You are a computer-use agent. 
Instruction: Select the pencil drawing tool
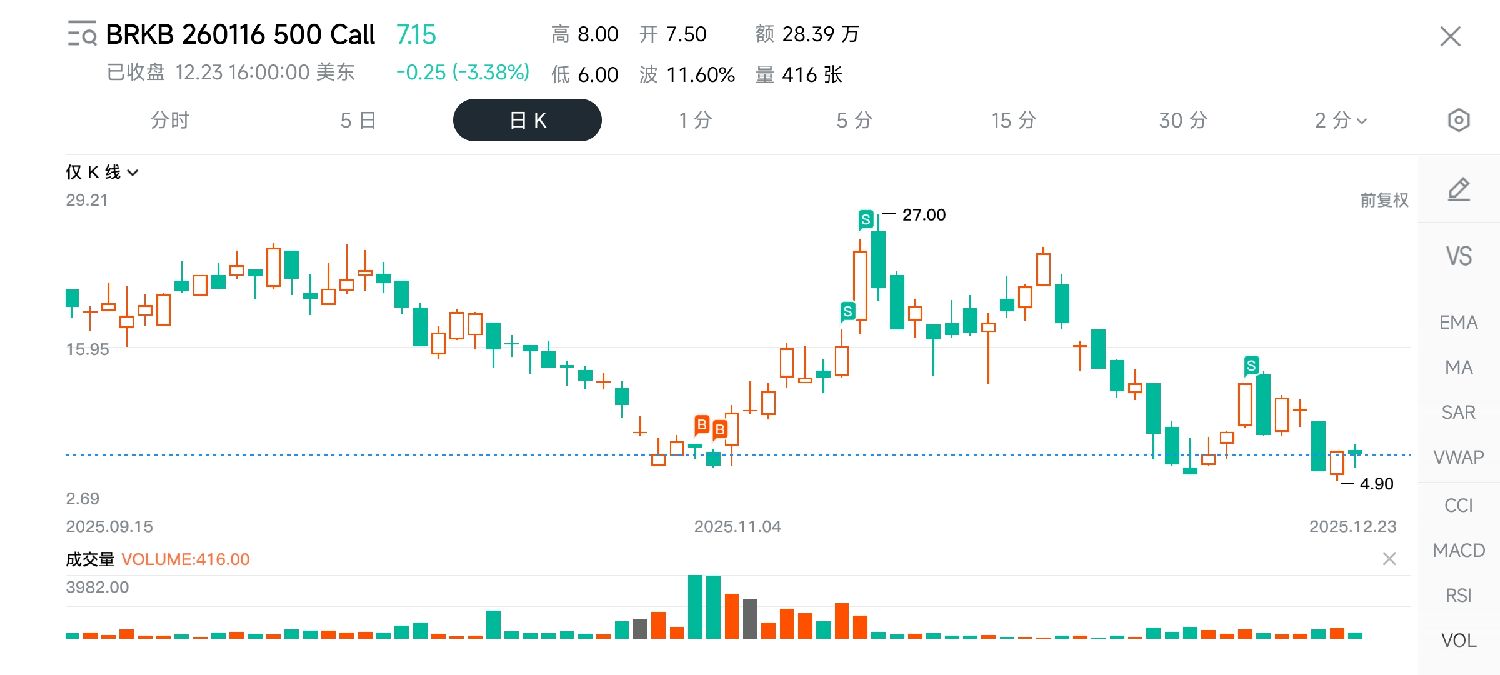(x=1458, y=189)
